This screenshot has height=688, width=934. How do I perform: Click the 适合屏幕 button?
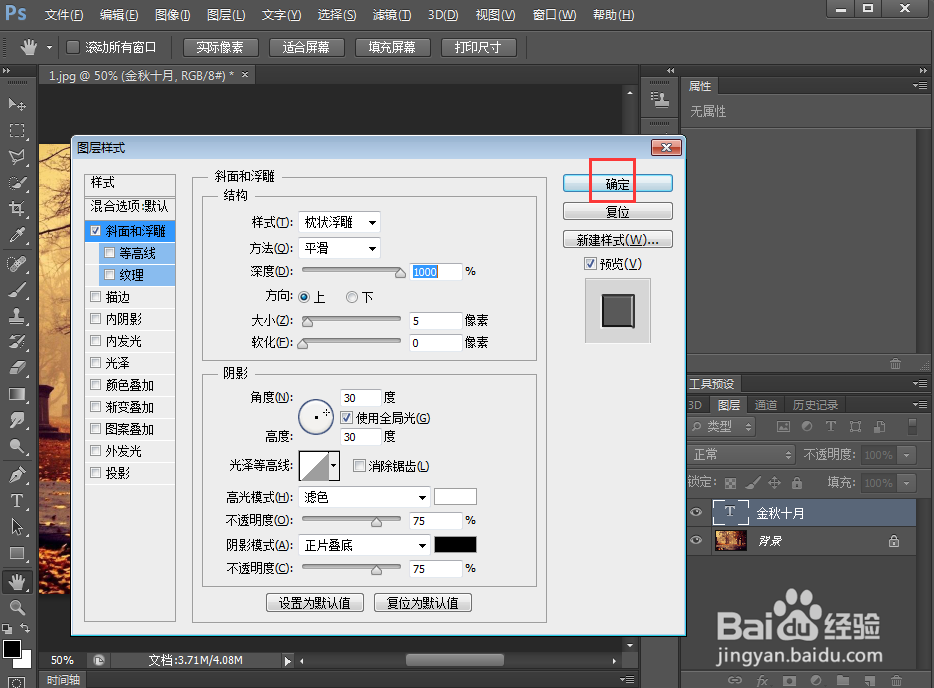307,46
